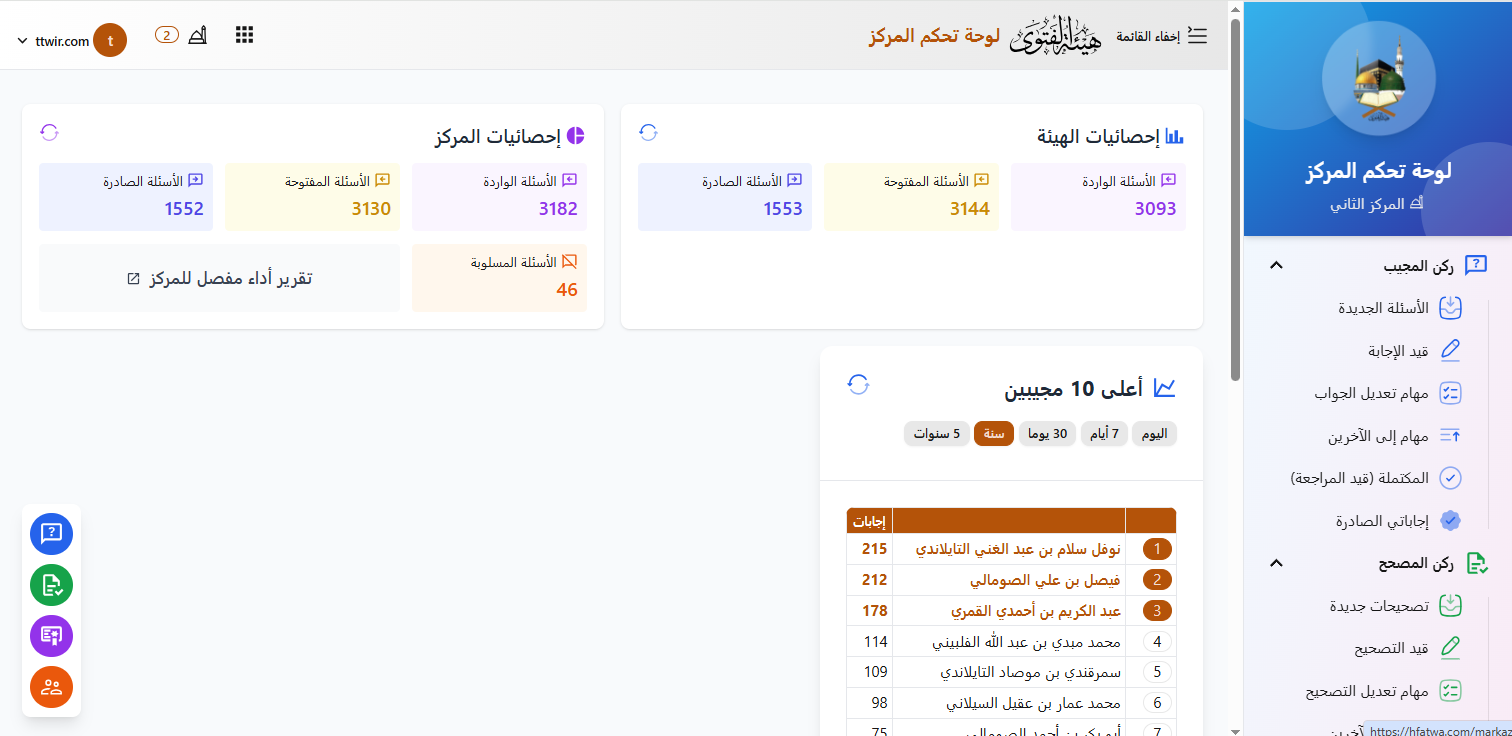Refresh the أعلى 10 مجيبين chart
1512x736 pixels.
tap(857, 383)
